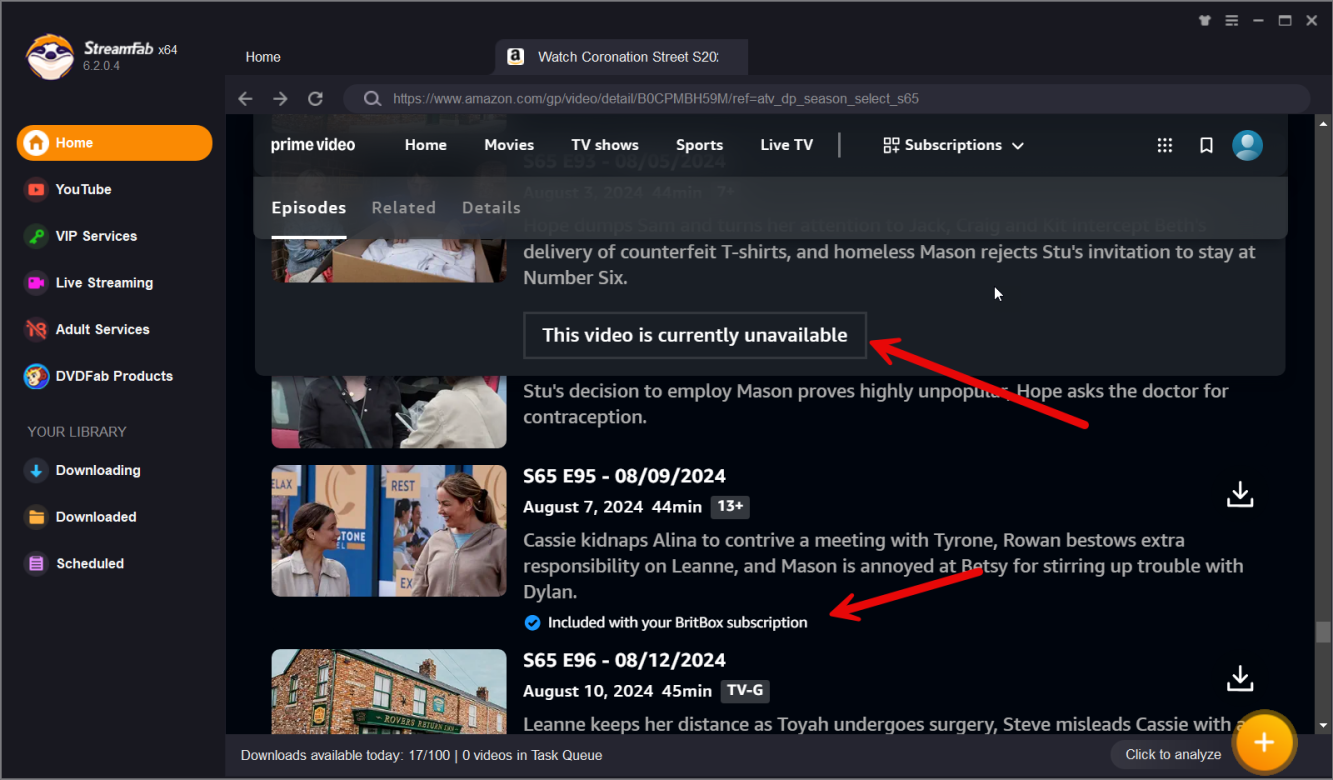Image resolution: width=1333 pixels, height=780 pixels.
Task: Expand the Subscriptions dropdown
Action: [x=953, y=145]
